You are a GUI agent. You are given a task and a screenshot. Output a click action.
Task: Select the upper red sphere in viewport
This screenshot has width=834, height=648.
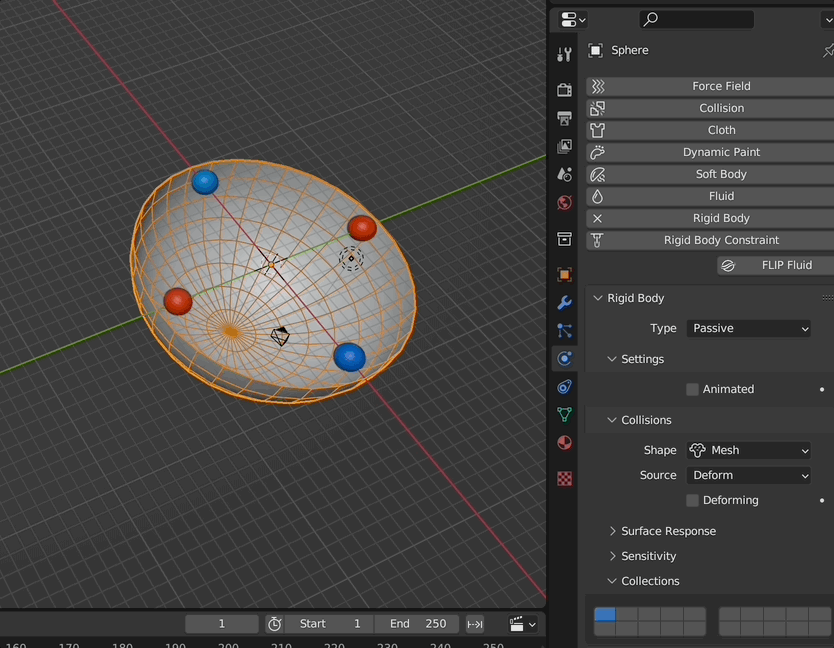(x=362, y=228)
